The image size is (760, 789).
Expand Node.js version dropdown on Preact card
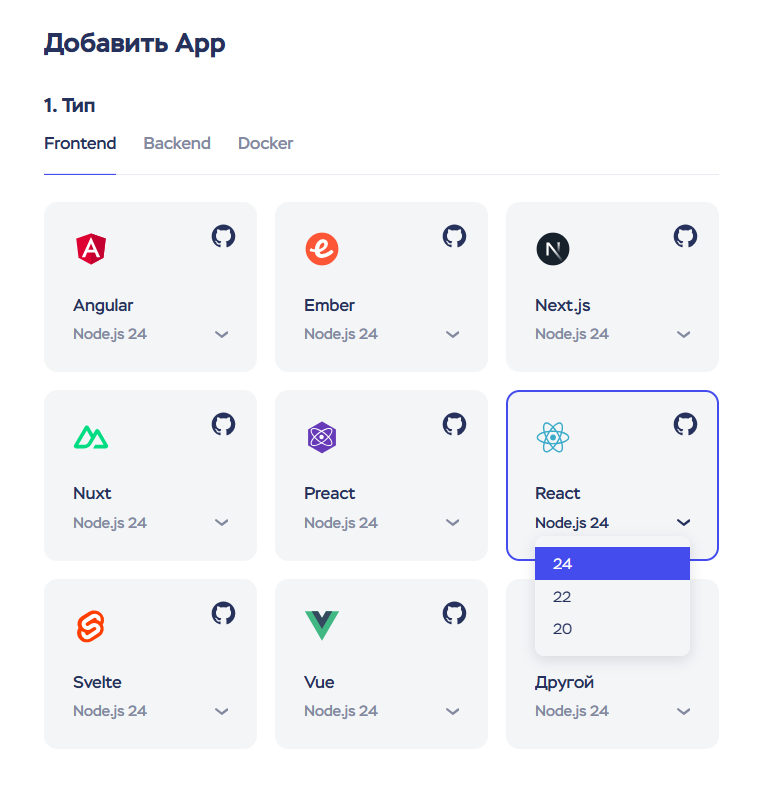pyautogui.click(x=382, y=523)
